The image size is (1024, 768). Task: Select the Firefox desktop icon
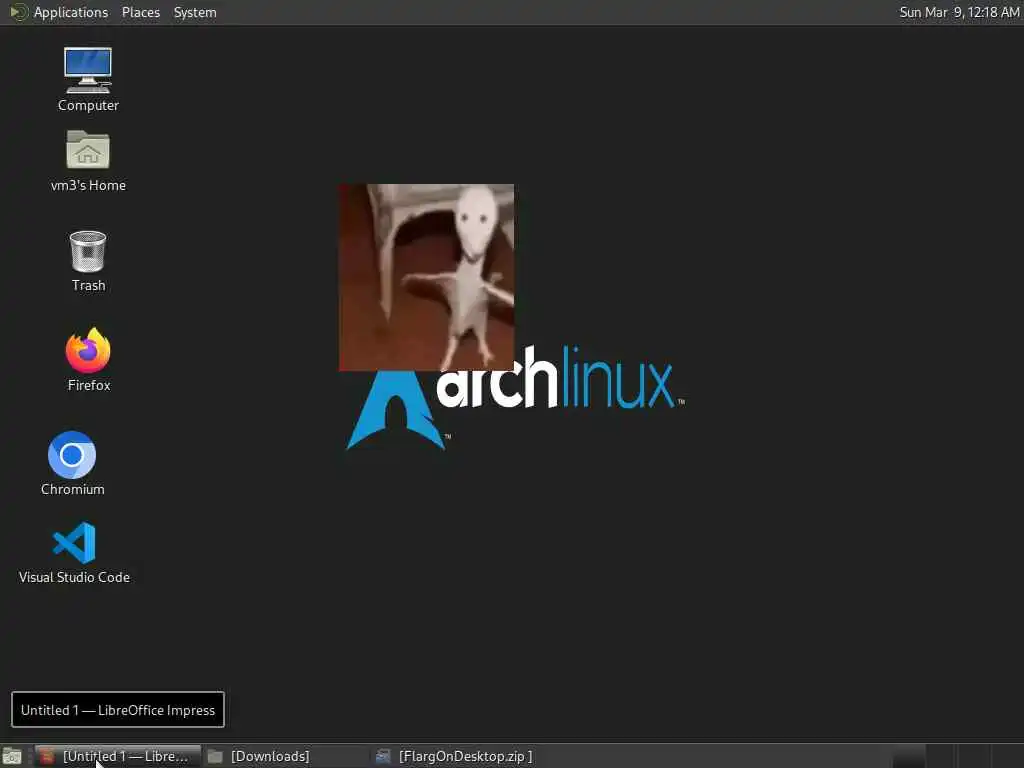coord(88,360)
